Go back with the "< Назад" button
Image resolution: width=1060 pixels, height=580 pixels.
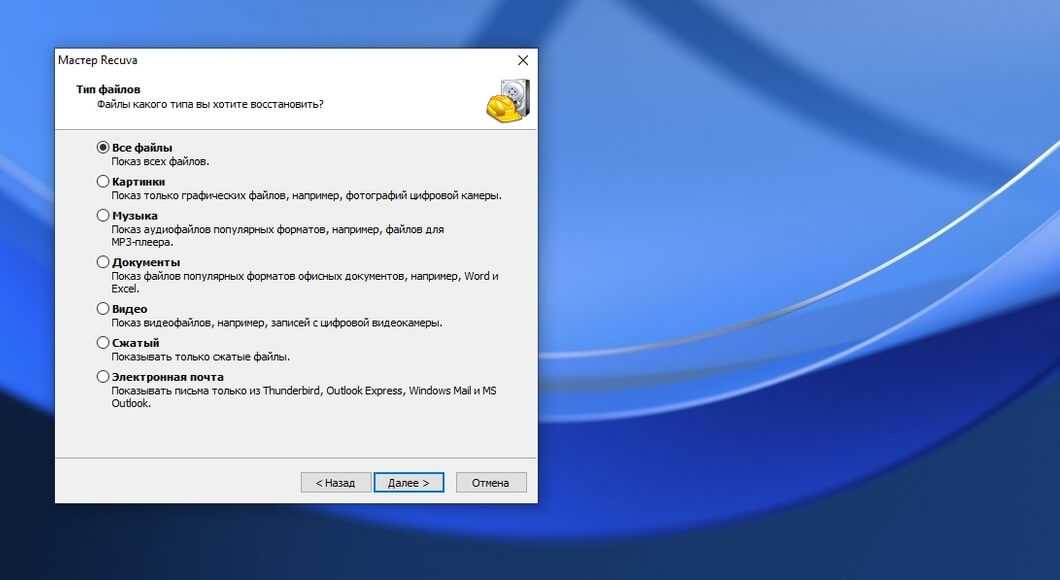point(336,483)
